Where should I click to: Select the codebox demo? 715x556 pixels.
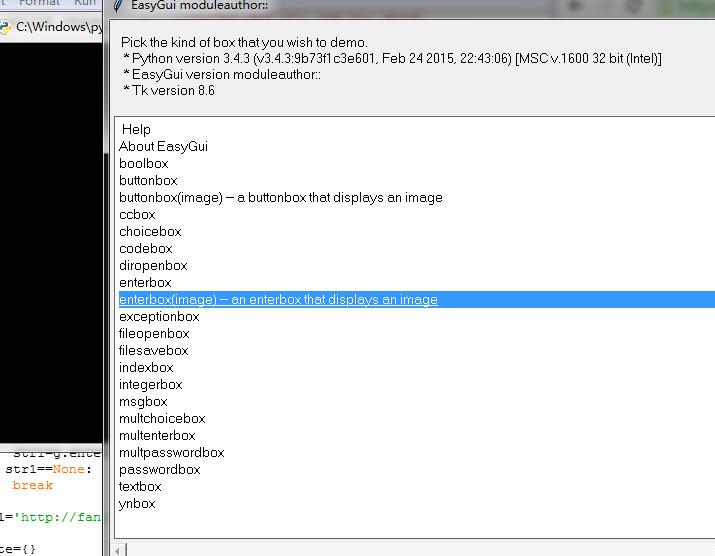(145, 249)
